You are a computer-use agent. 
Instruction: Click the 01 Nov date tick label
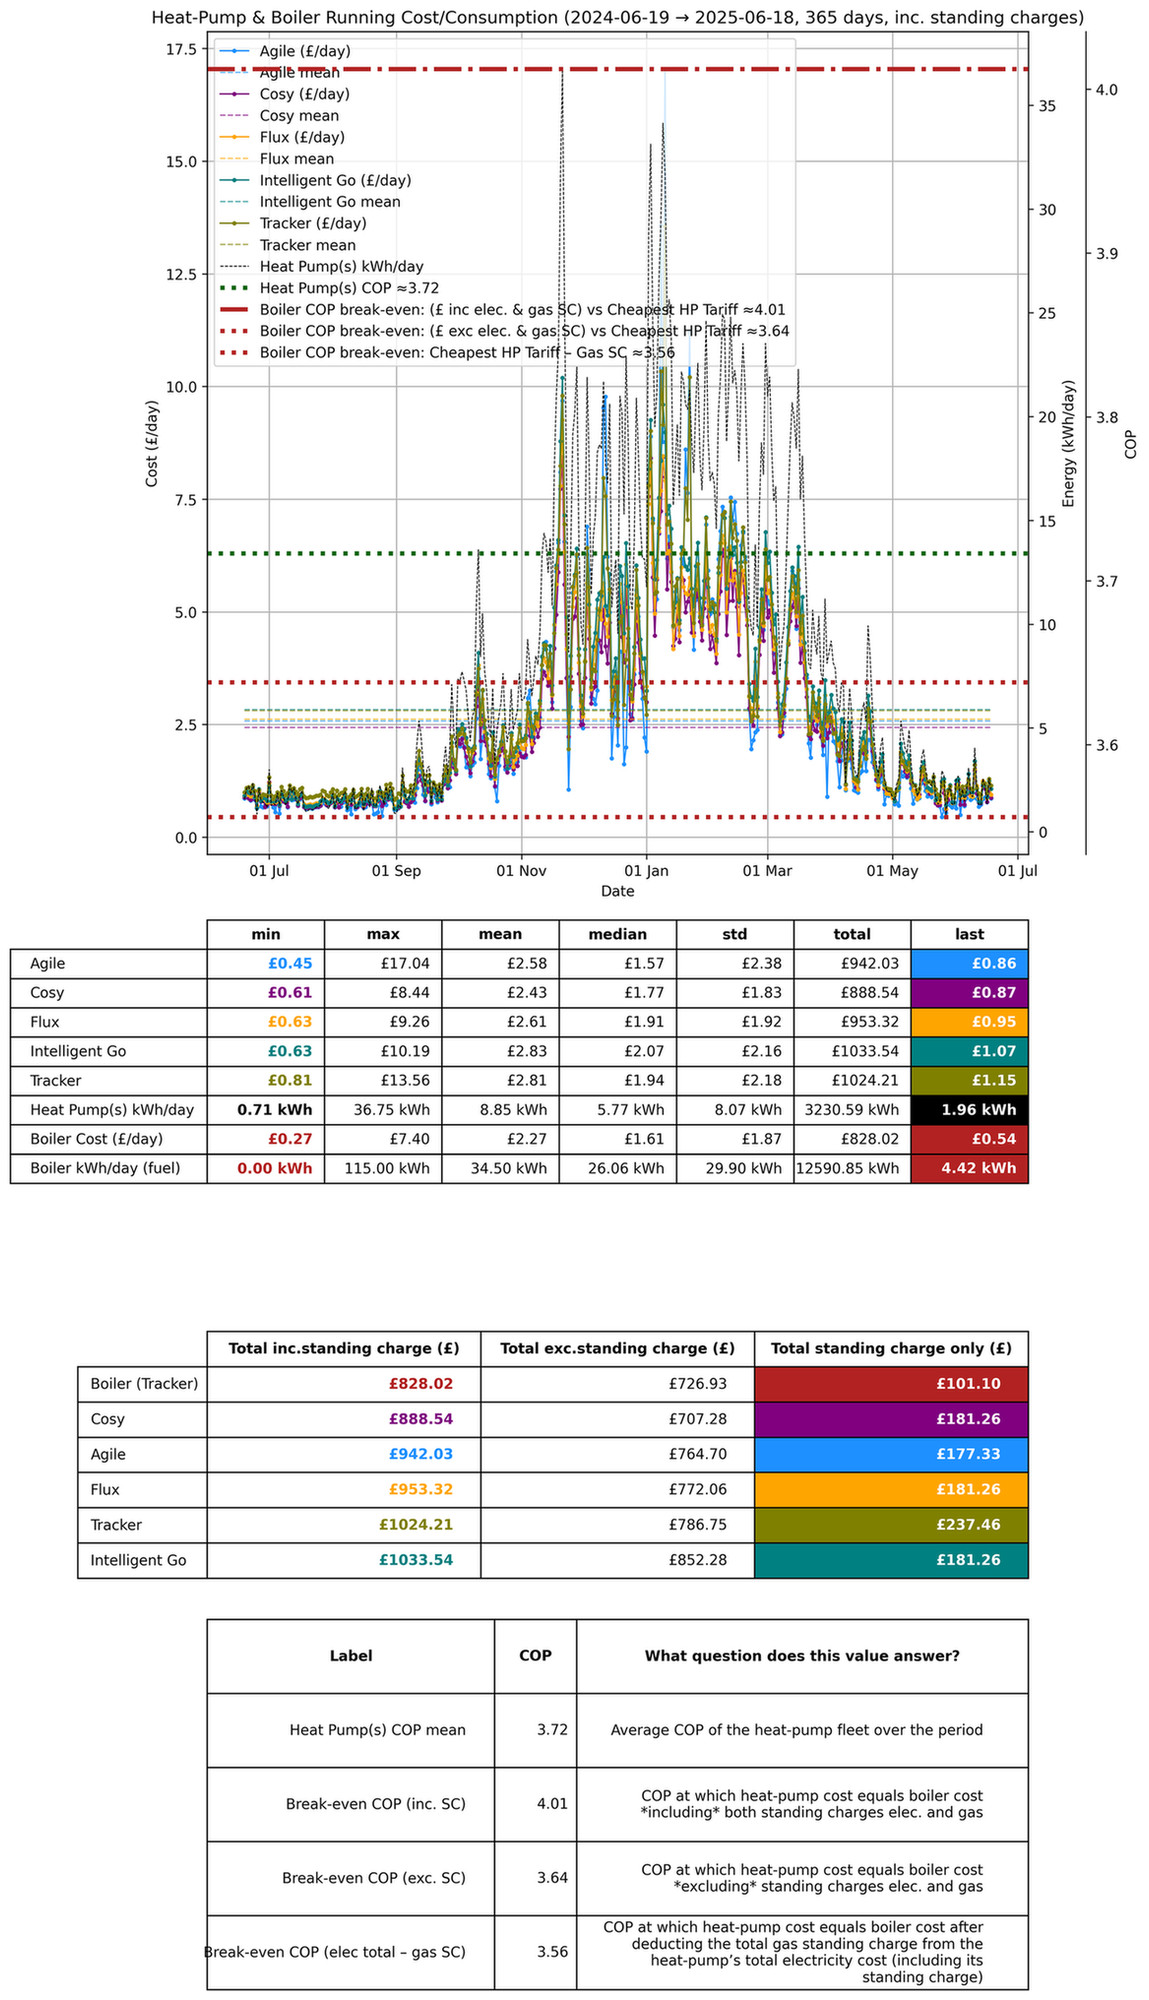click(520, 871)
